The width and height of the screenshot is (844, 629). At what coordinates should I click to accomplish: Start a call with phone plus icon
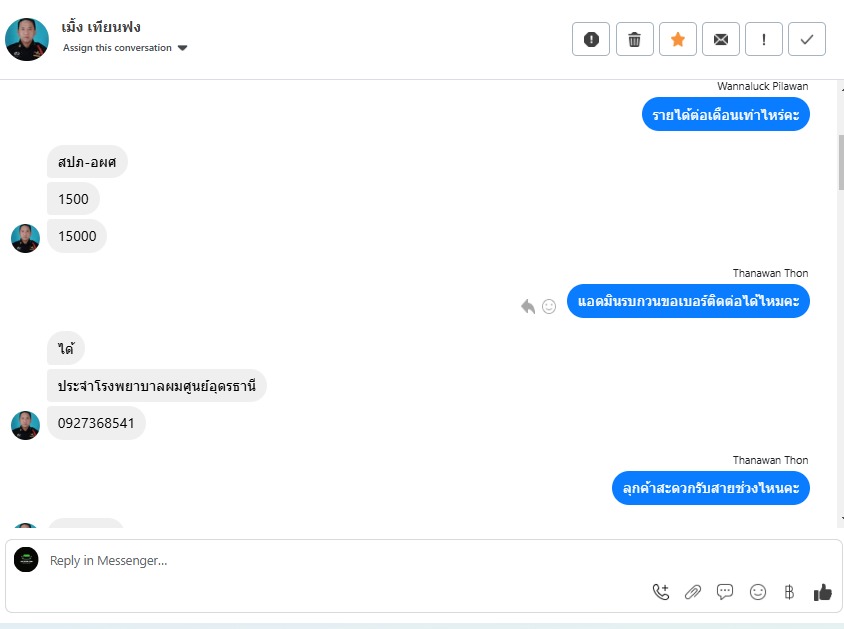coord(661,592)
